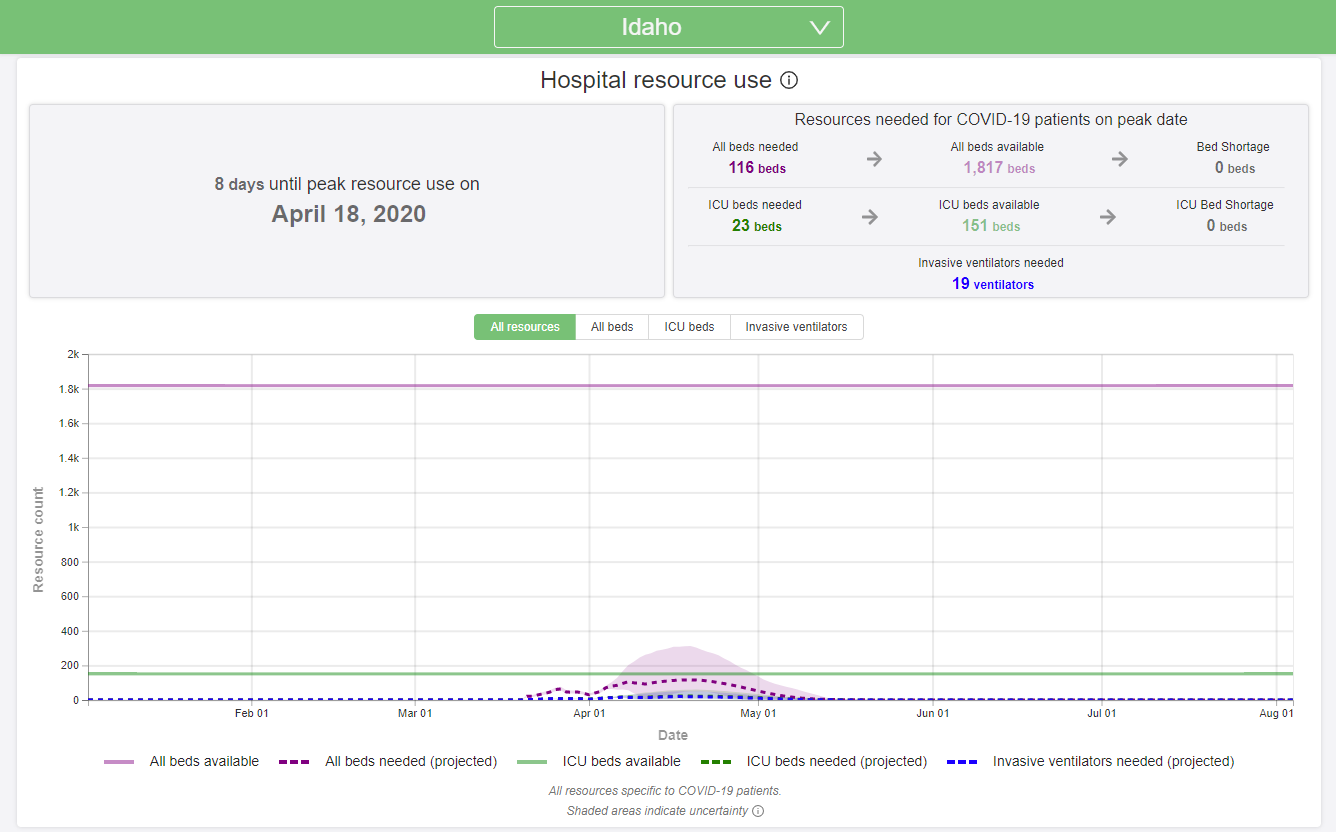Open the Idaho state dropdown
This screenshot has height=832, width=1336.
[x=668, y=27]
